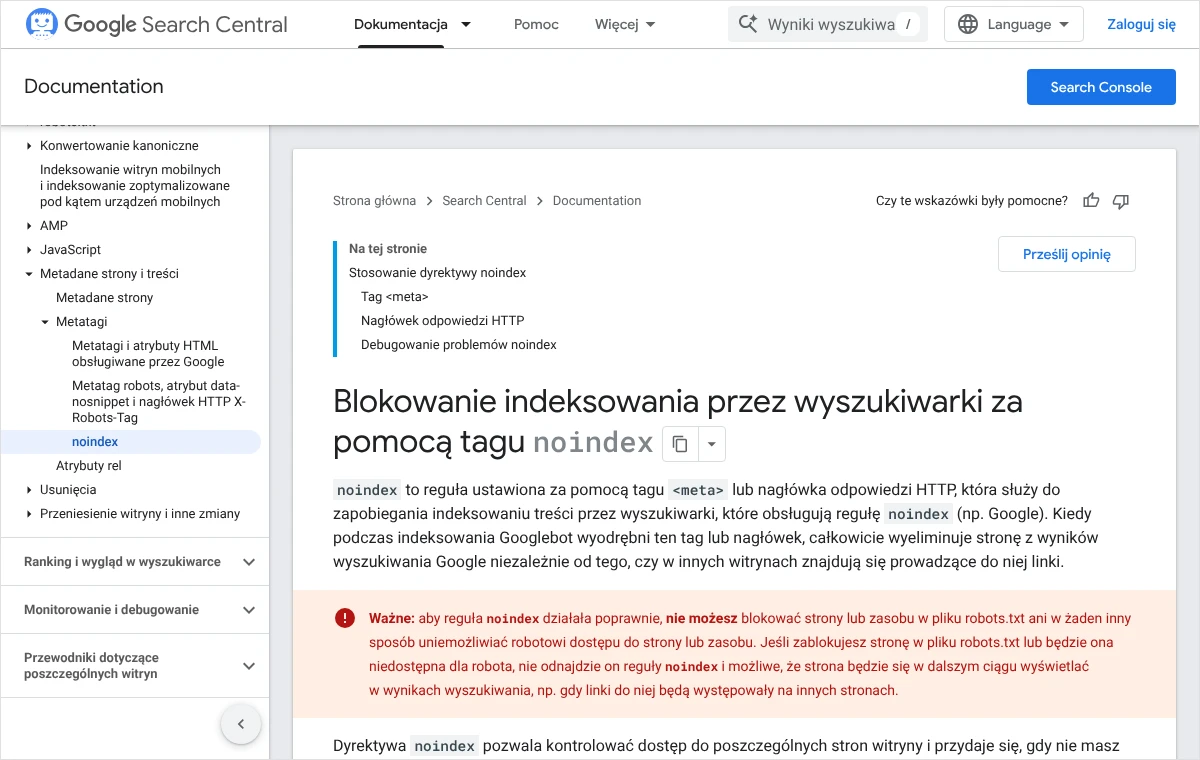The height and width of the screenshot is (760, 1200).
Task: Go to Documentation breadcrumb
Action: click(597, 201)
